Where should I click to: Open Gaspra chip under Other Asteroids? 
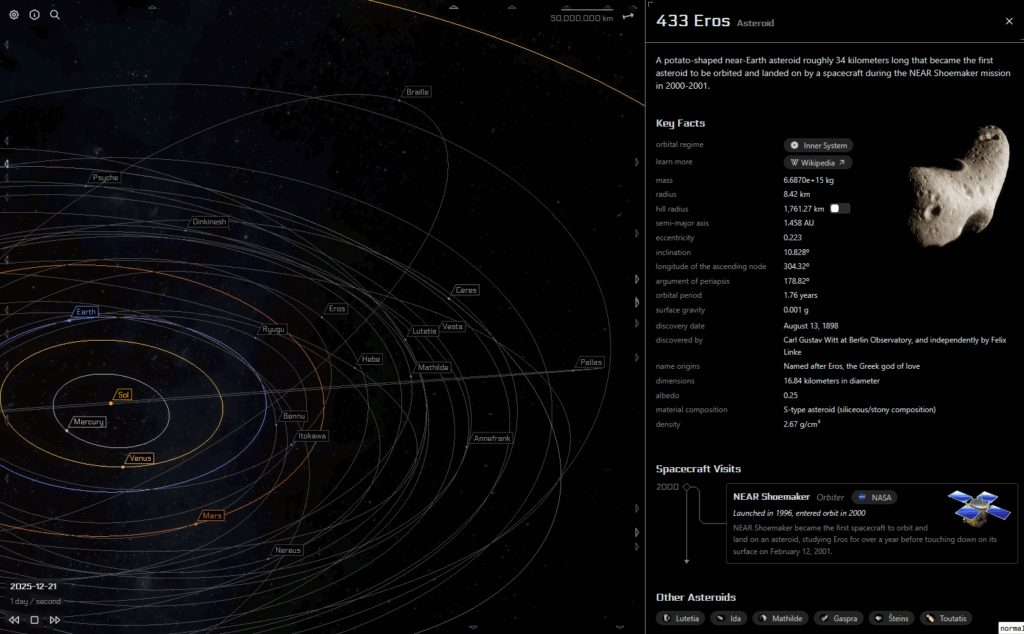(x=839, y=618)
